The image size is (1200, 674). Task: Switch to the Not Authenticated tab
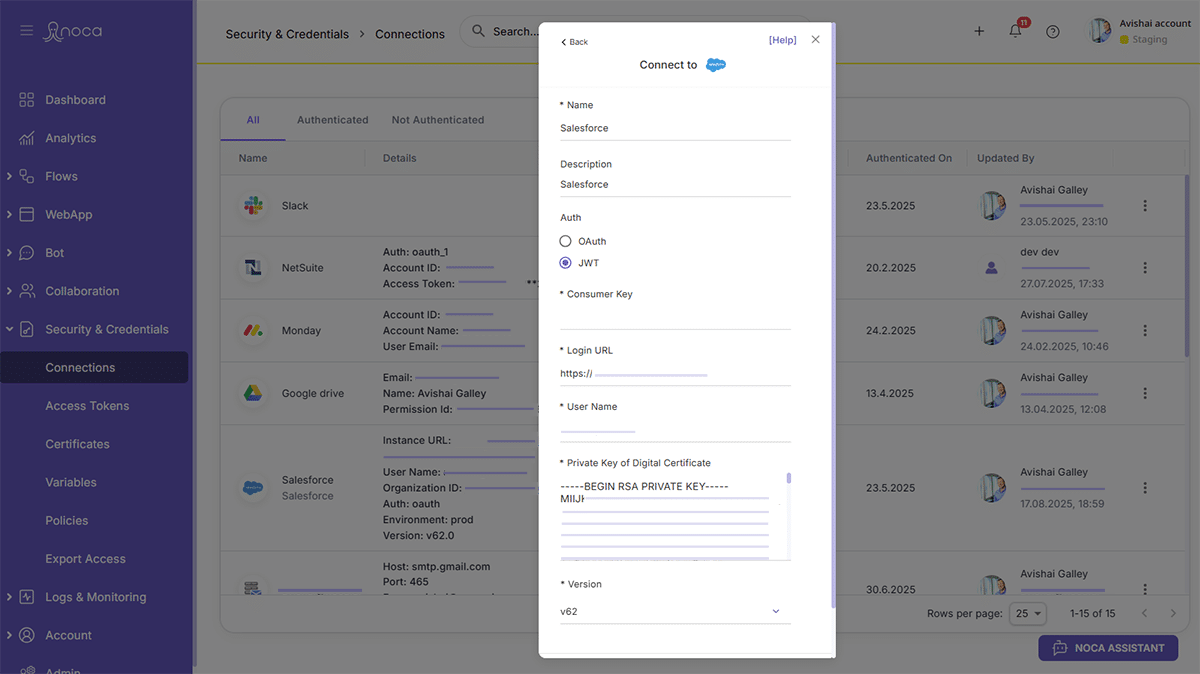coord(437,120)
